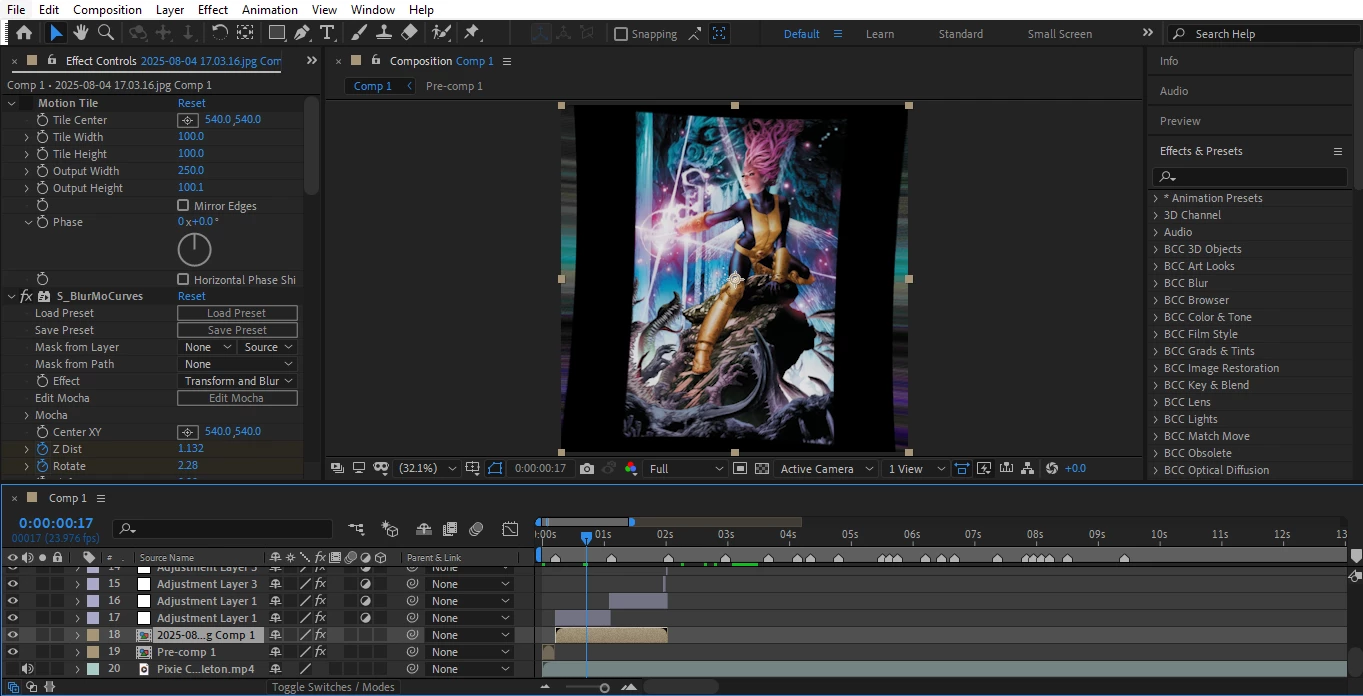Enable Frame Blending for timeline
Screen dimensions: 1363x696
450,529
